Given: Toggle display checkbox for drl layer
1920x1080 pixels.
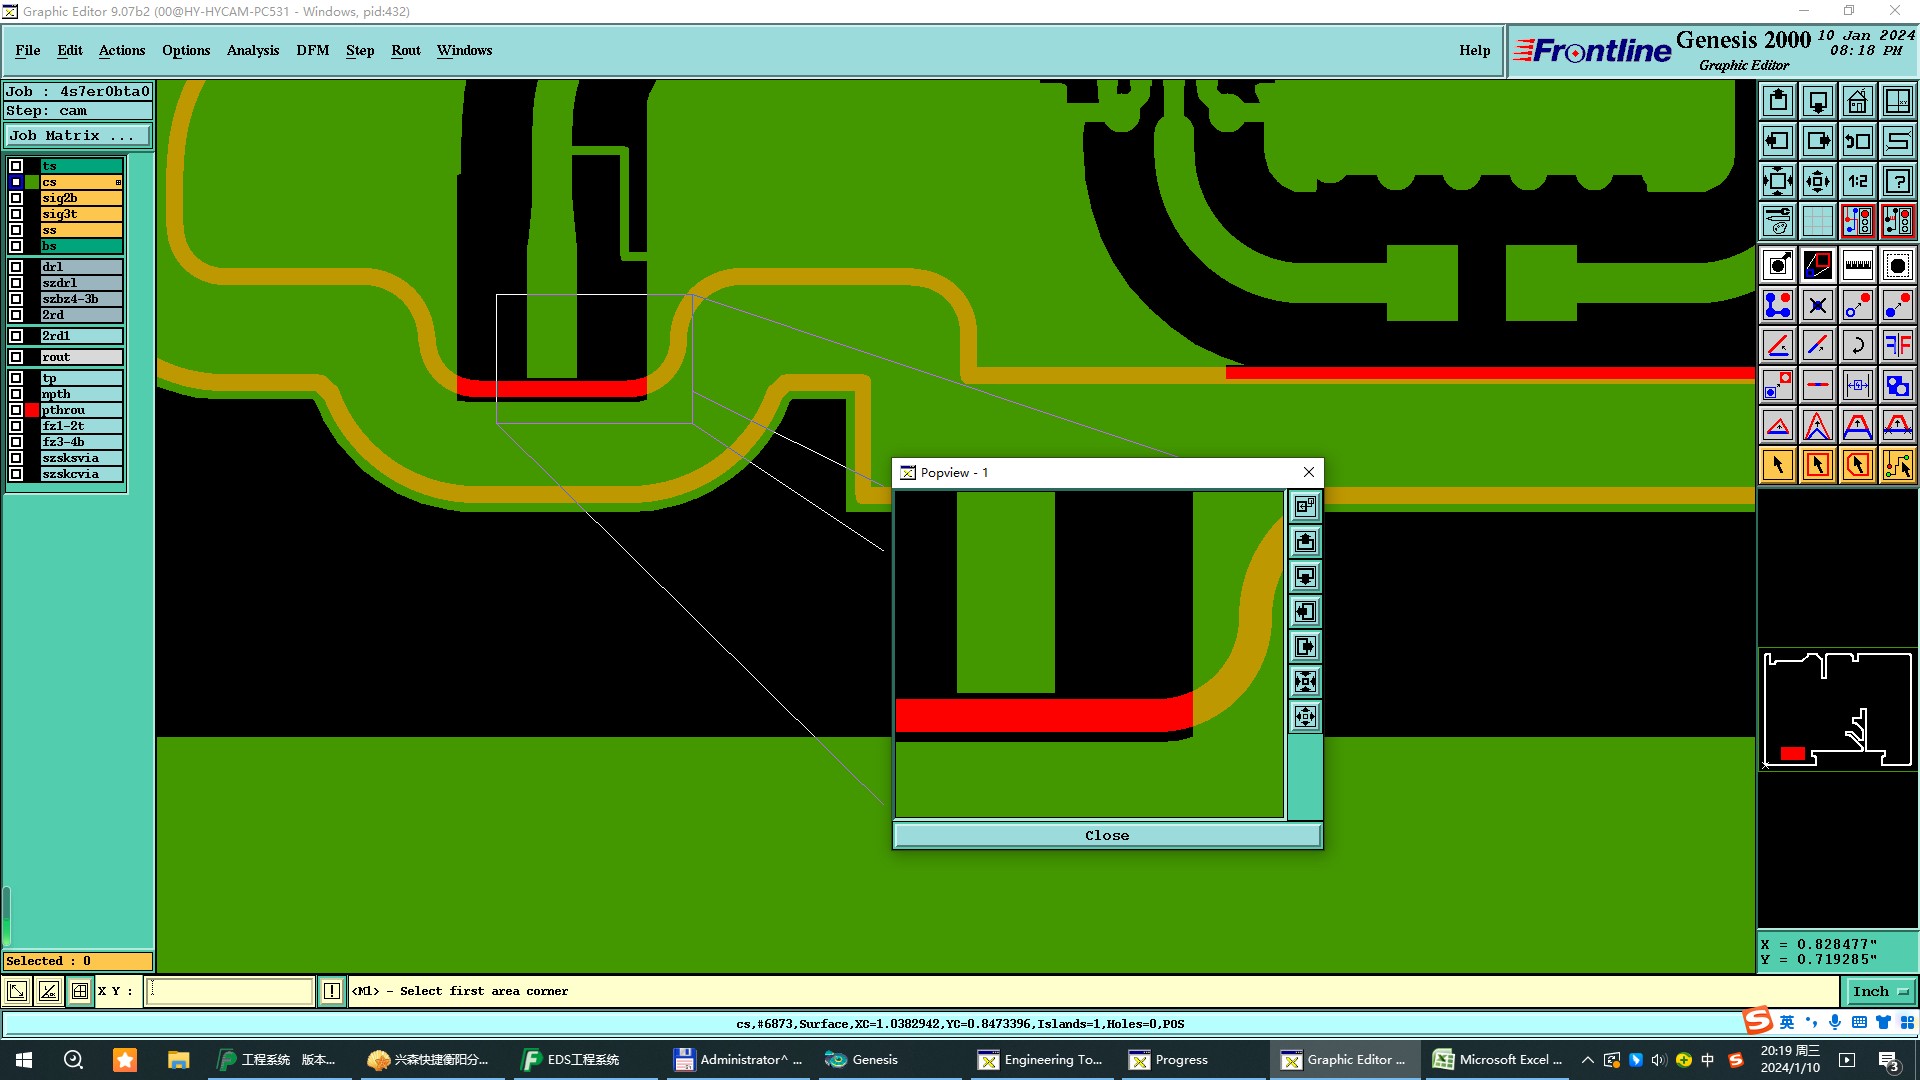Looking at the screenshot, I should (x=16, y=267).
